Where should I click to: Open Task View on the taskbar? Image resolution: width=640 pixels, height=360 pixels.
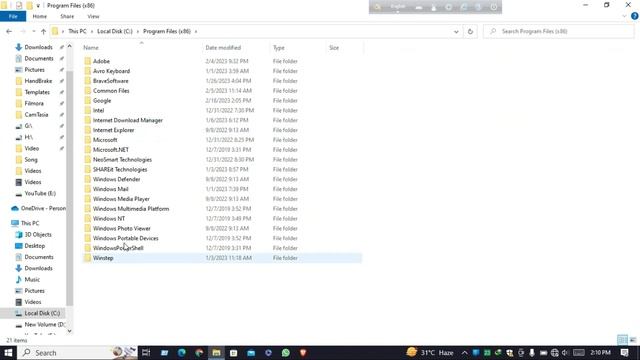(x=146, y=353)
